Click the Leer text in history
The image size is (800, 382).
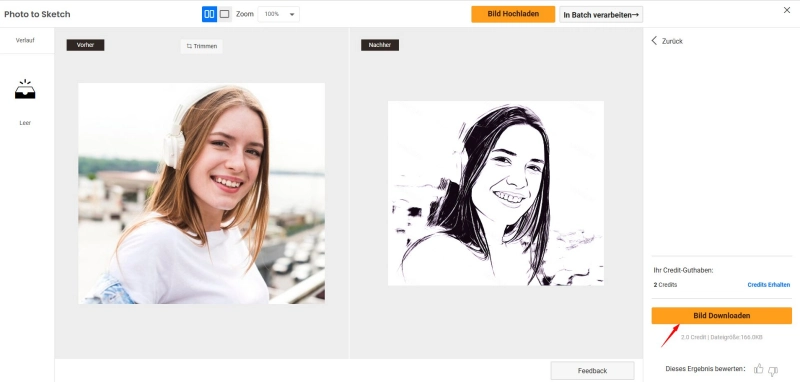click(25, 123)
